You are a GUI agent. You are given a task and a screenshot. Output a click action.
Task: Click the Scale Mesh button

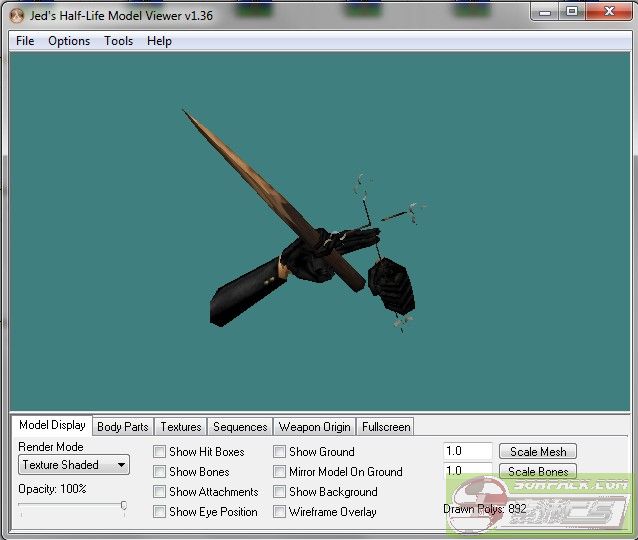click(x=538, y=452)
